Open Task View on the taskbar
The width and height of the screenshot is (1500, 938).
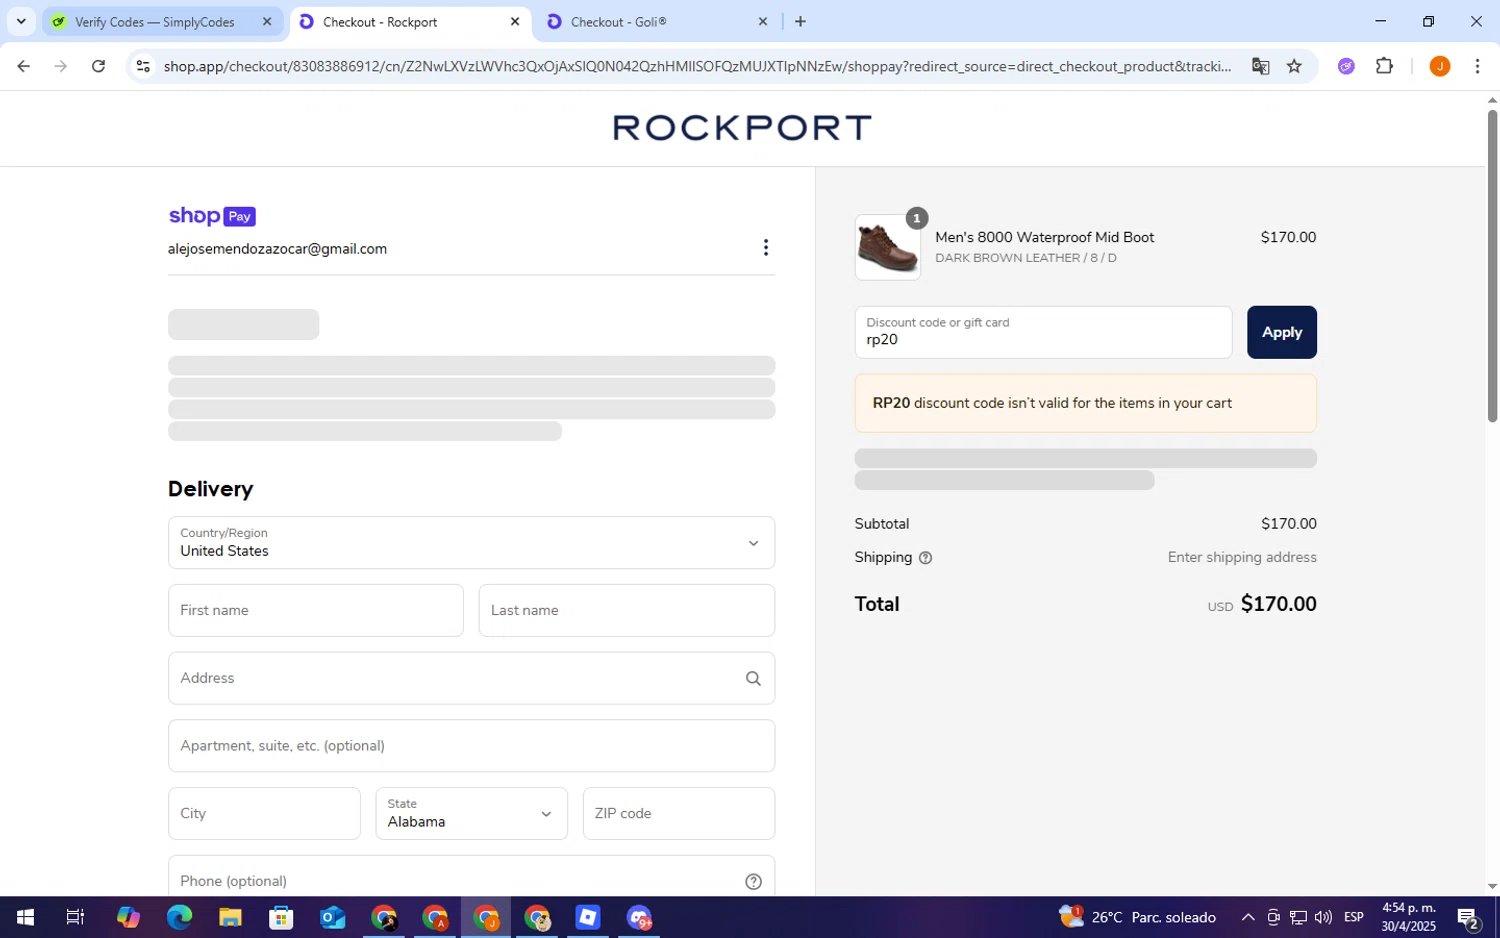click(x=75, y=917)
